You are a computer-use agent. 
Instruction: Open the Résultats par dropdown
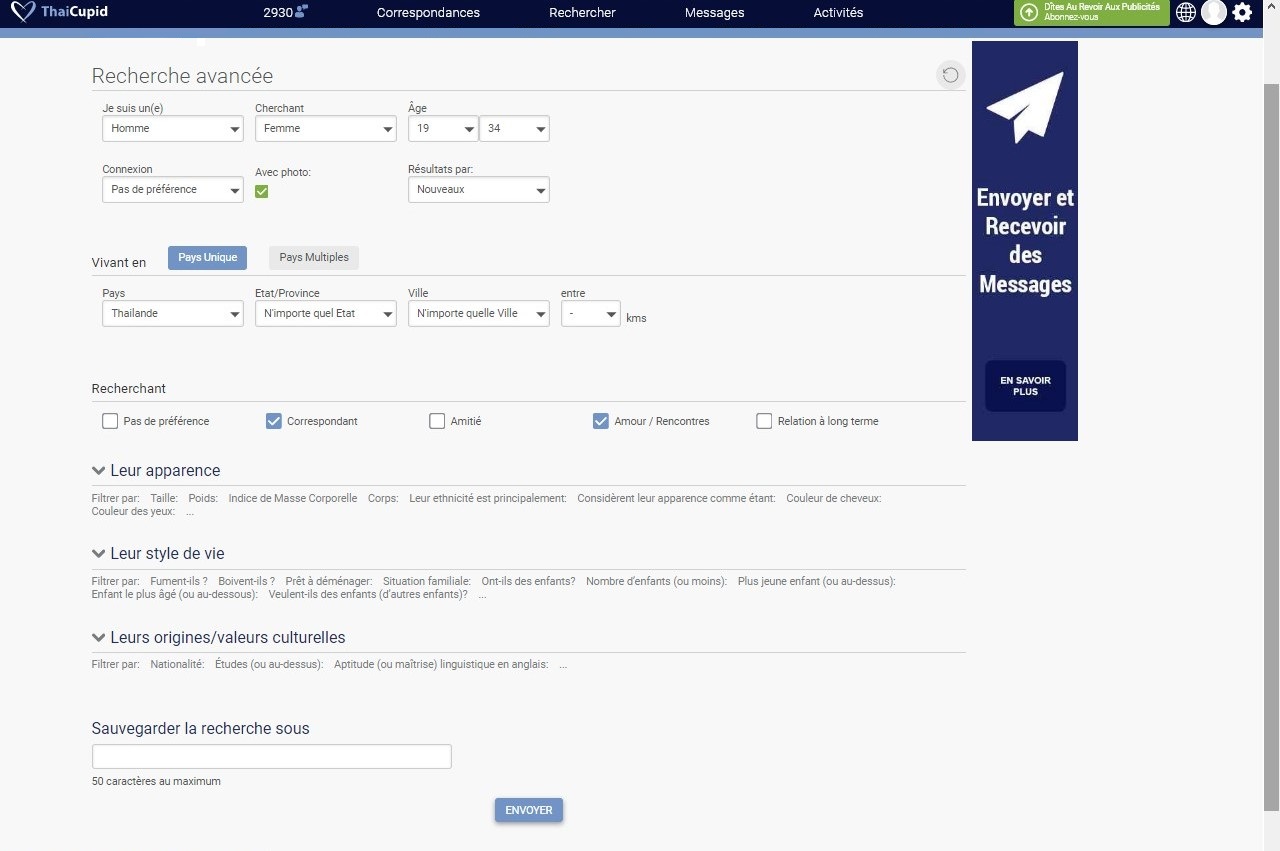tap(478, 190)
